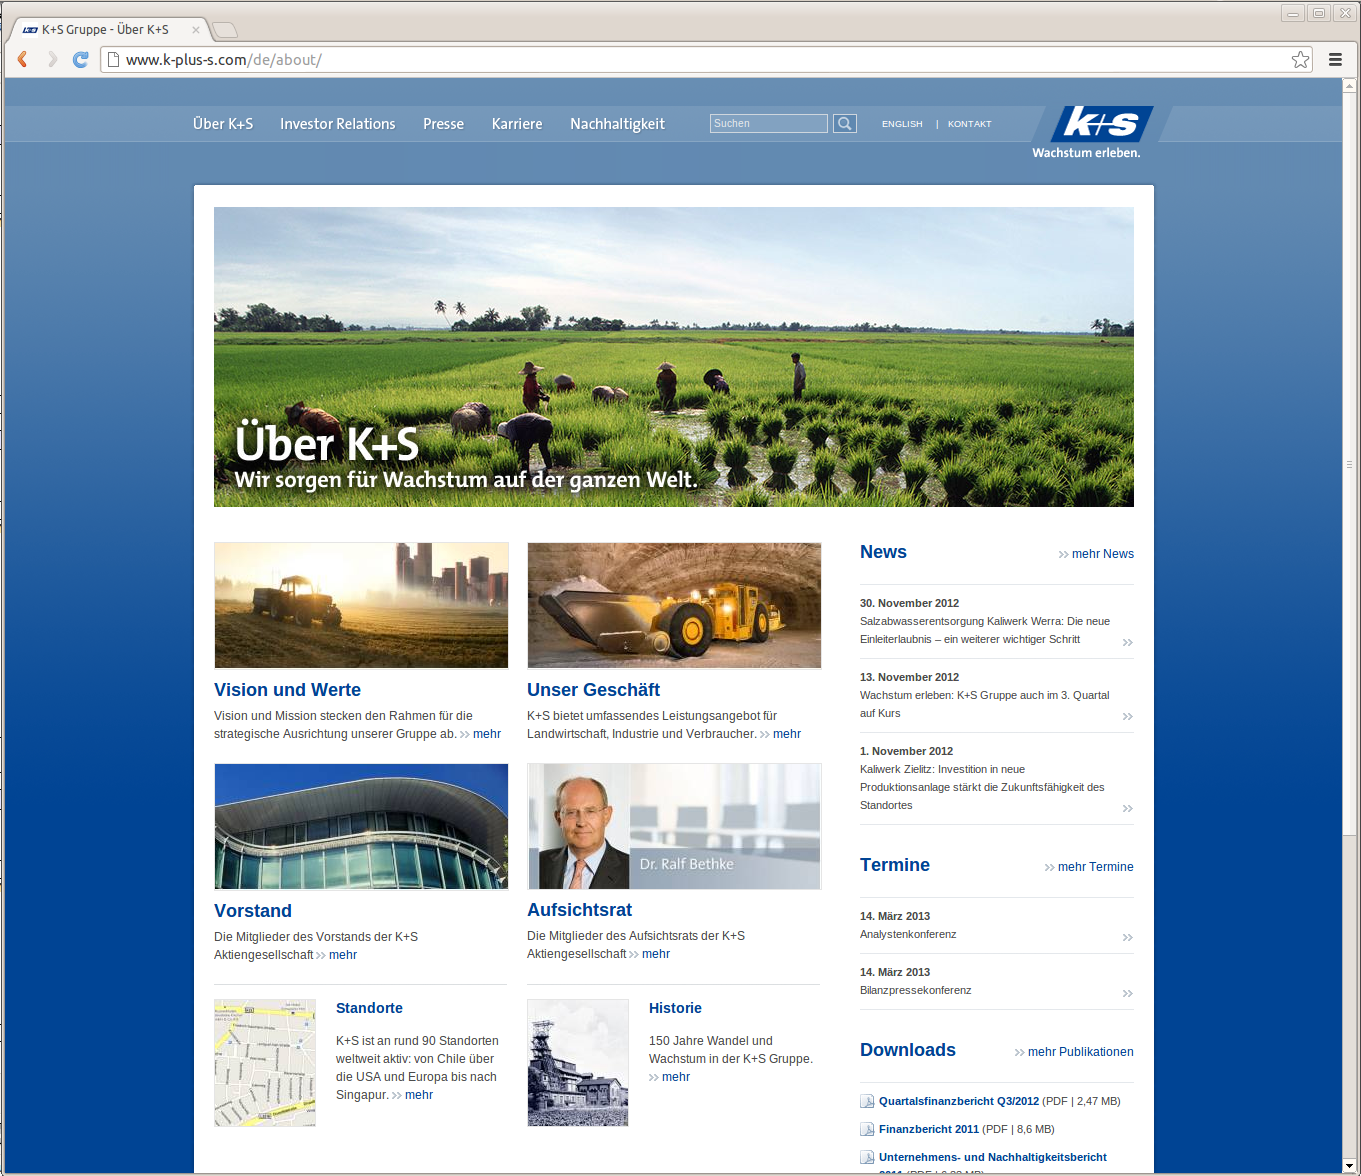This screenshot has height=1176, width=1361.
Task: Click the Standorte map thumbnail
Action: click(265, 1063)
